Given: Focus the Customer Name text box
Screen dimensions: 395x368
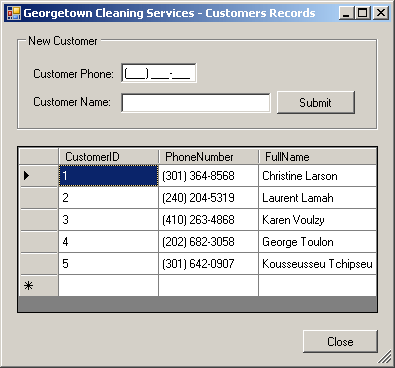Looking at the screenshot, I should click(196, 103).
